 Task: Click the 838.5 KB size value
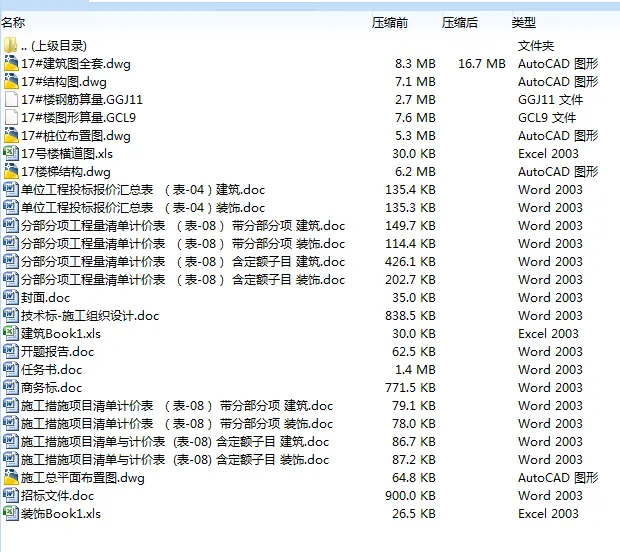(x=410, y=316)
